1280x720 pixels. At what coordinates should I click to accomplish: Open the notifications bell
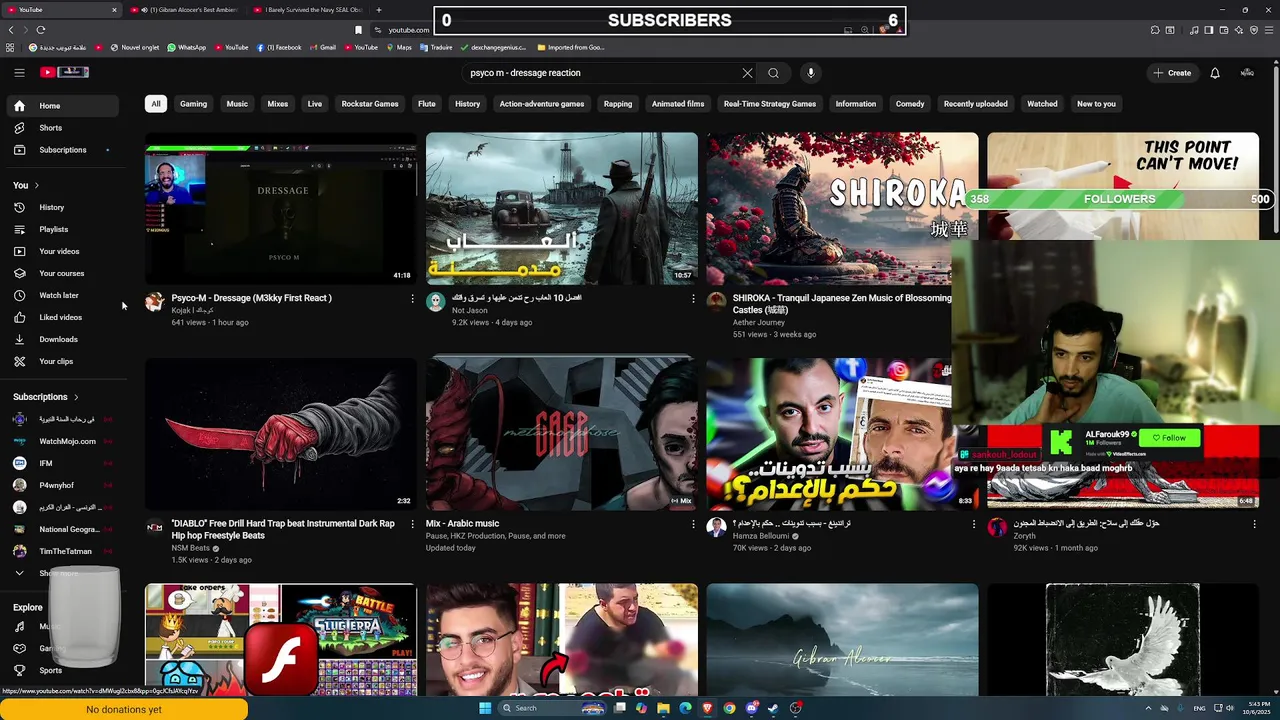pyautogui.click(x=1215, y=73)
